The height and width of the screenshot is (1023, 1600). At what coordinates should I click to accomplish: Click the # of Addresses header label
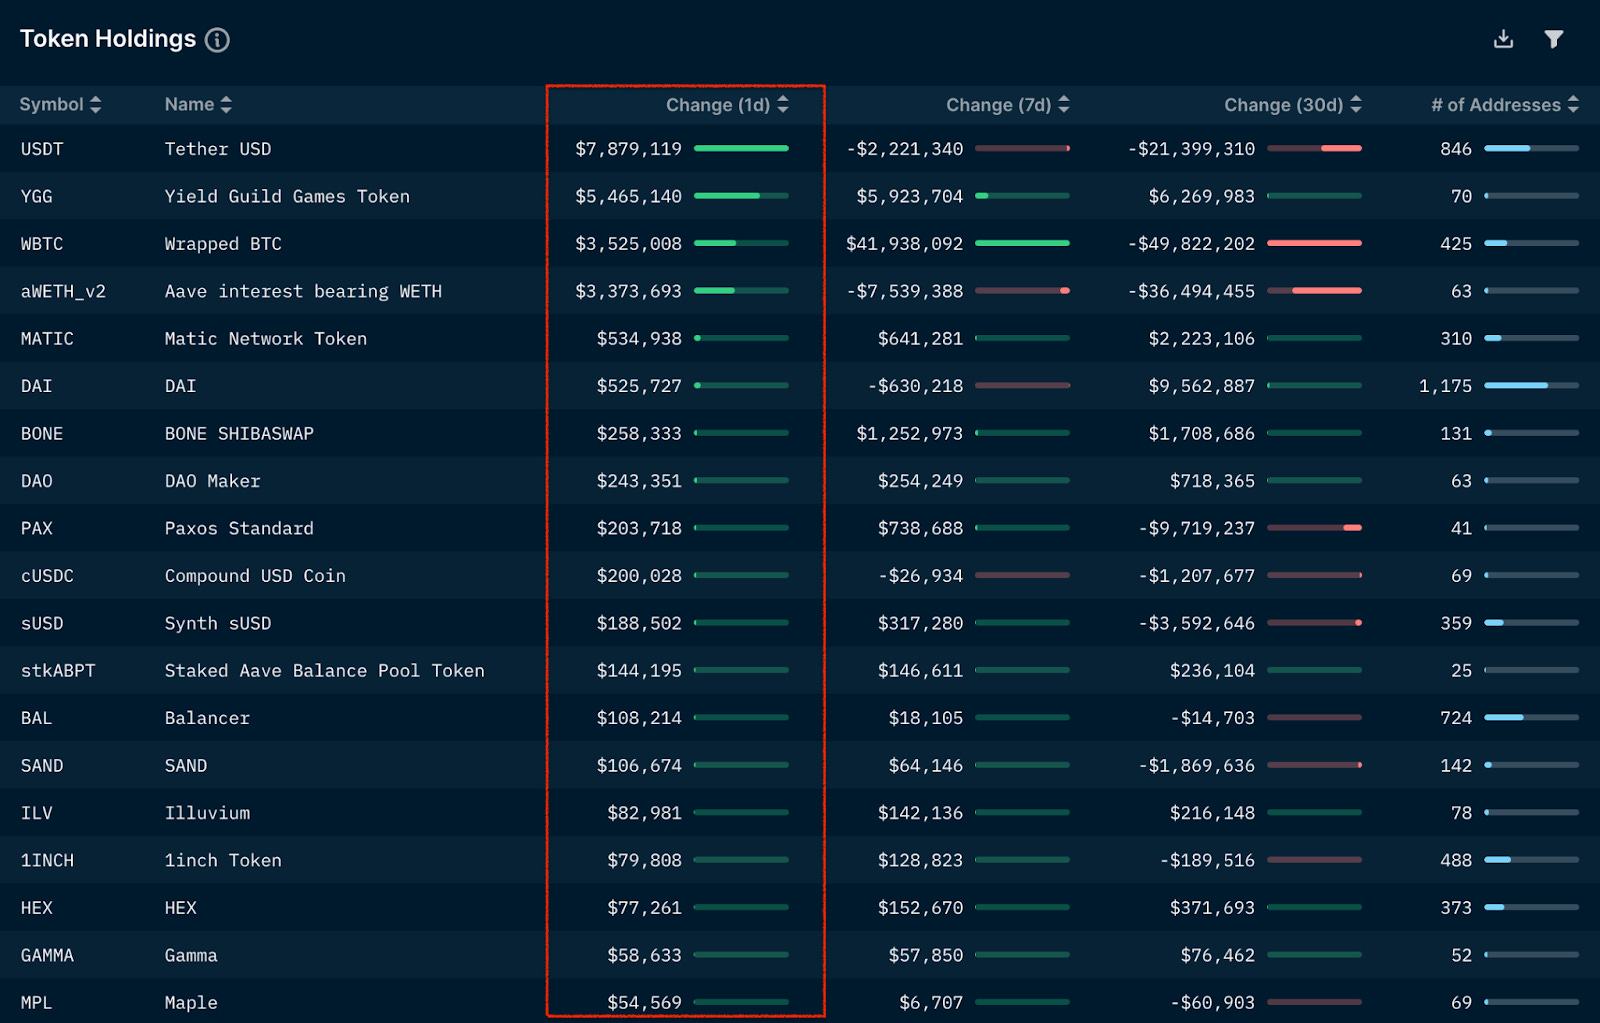[x=1496, y=105]
